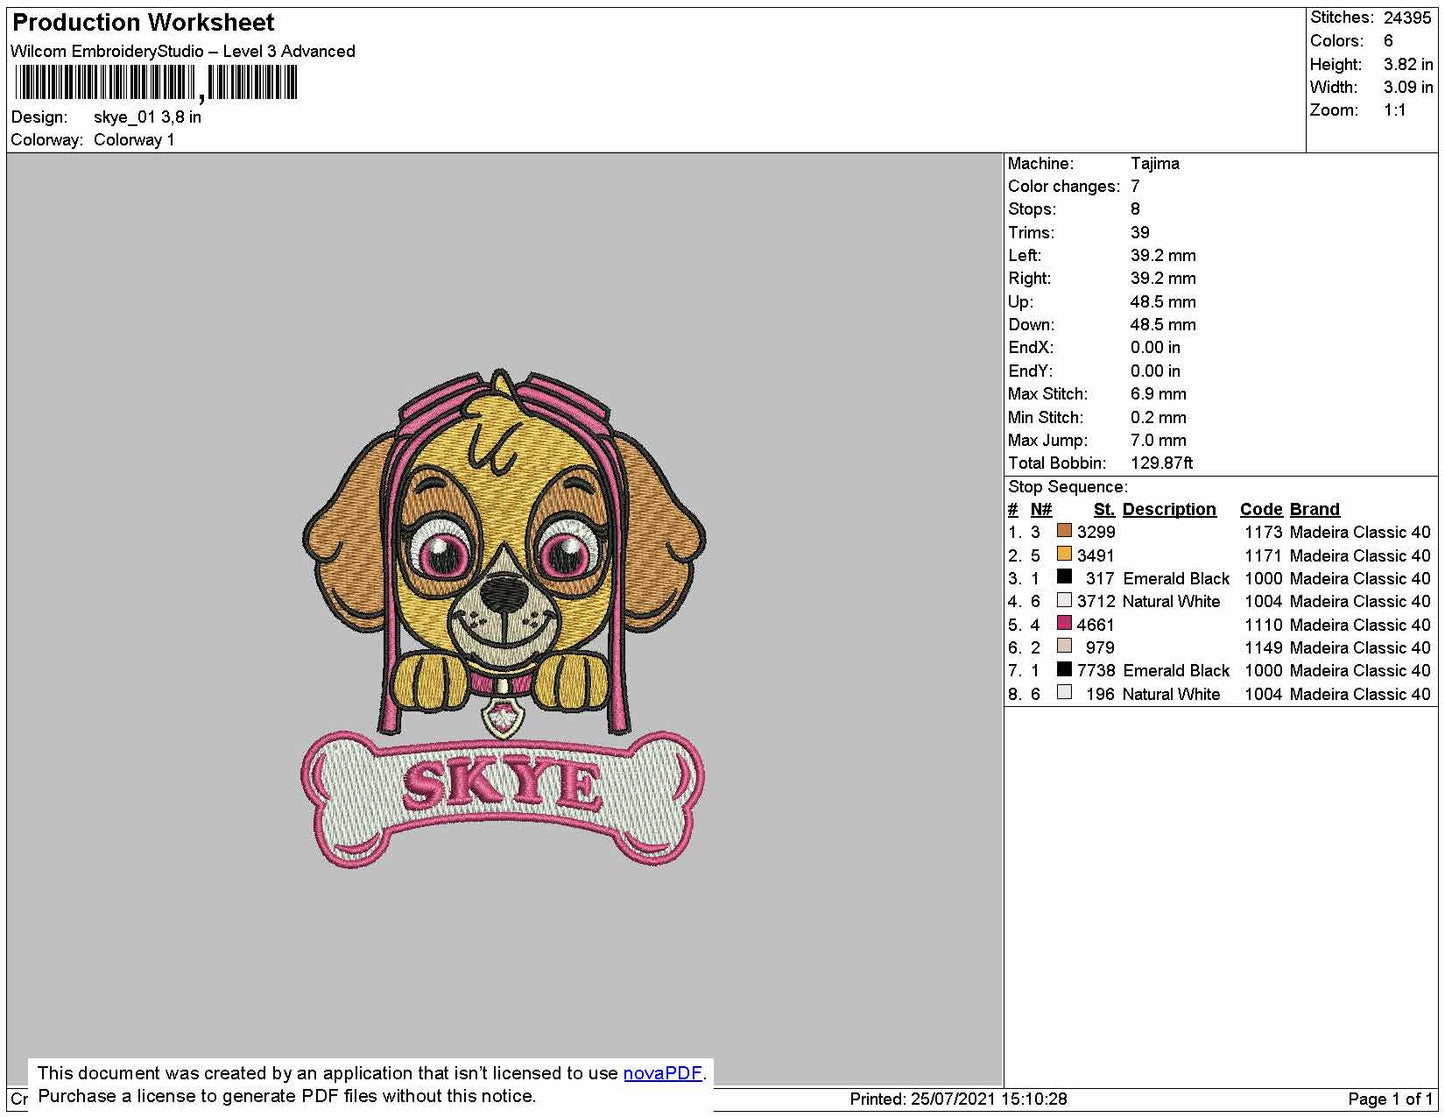Viewport: 1445px width, 1117px height.
Task: Select the Total Bobbin value "129.87ft"
Action: coord(1162,463)
